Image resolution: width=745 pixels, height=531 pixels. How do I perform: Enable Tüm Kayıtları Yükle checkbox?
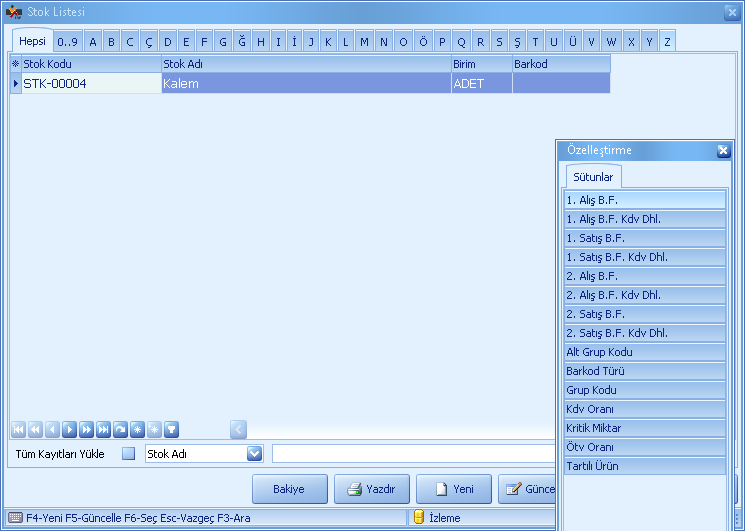(128, 454)
